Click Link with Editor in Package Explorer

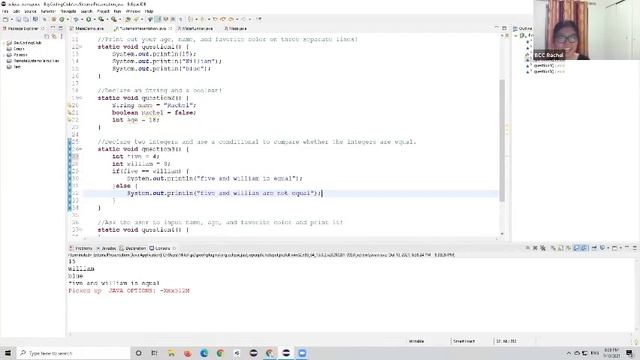pos(54,36)
